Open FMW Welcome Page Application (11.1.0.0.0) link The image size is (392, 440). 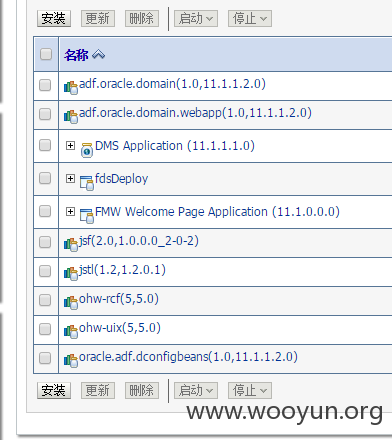pos(217,212)
